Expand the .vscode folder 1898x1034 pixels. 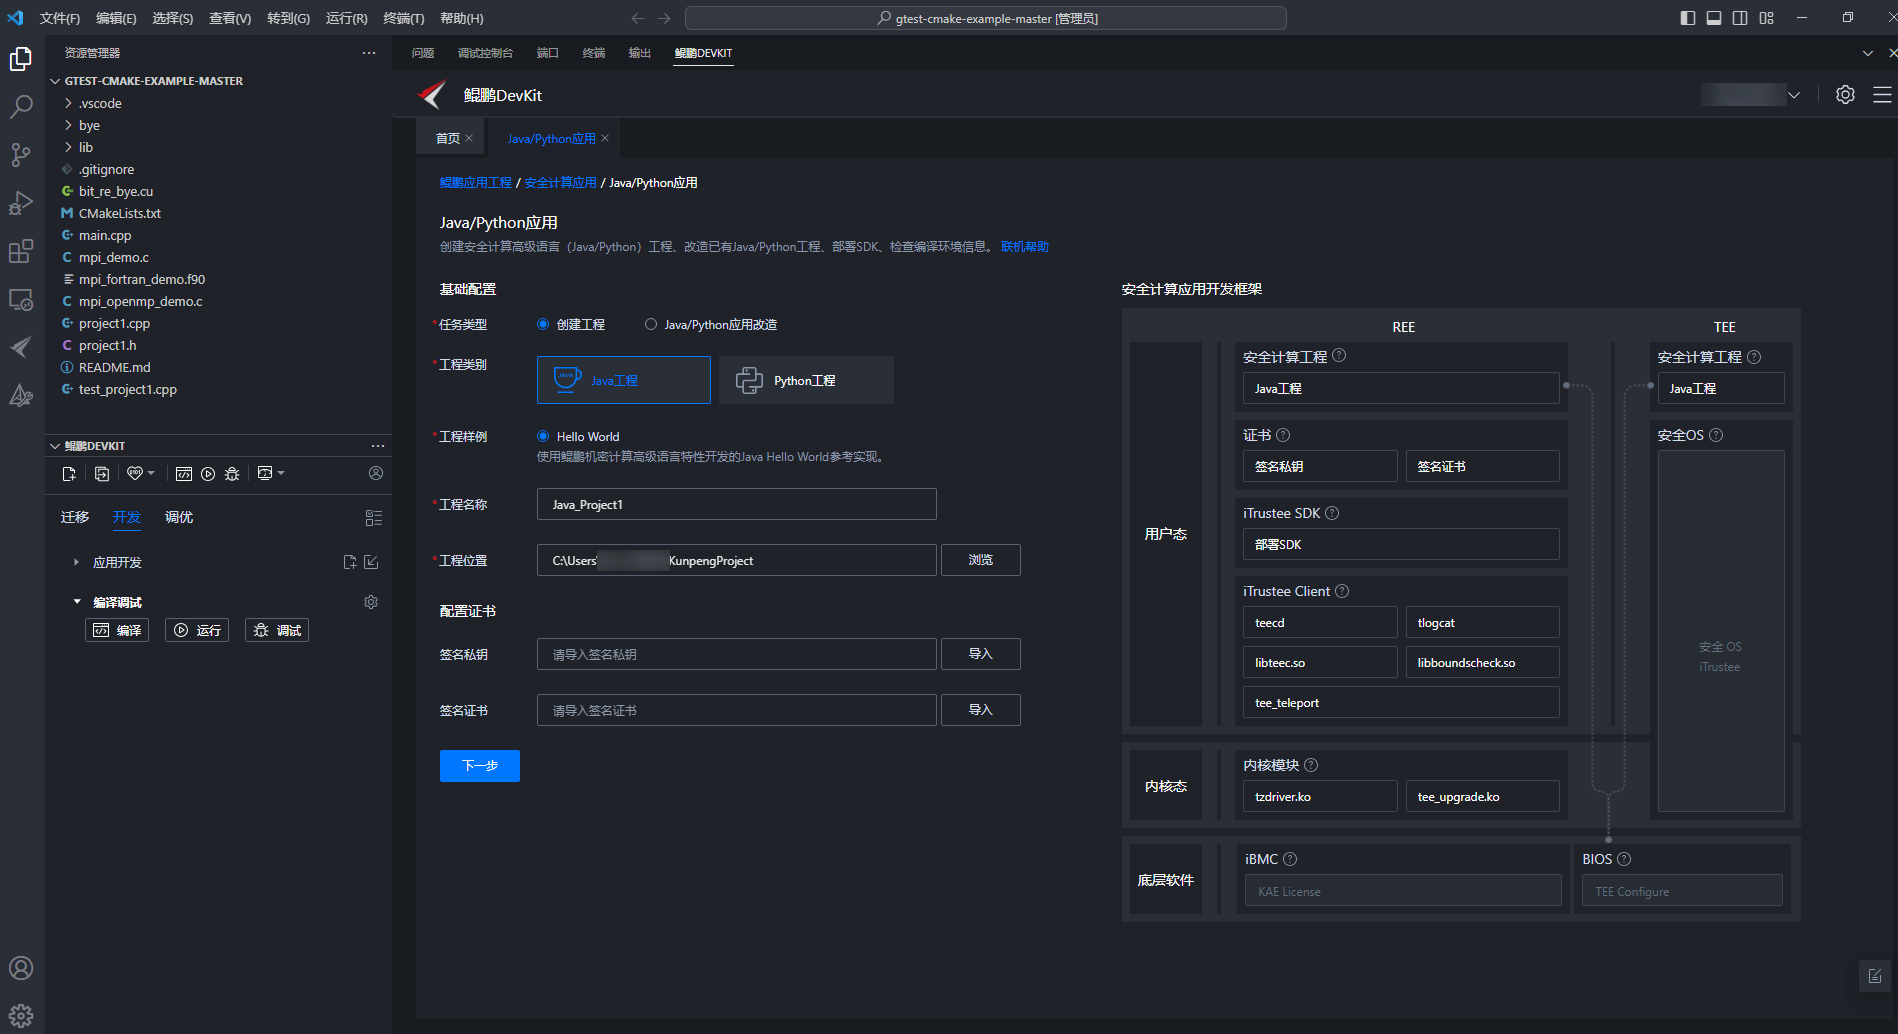click(x=68, y=103)
